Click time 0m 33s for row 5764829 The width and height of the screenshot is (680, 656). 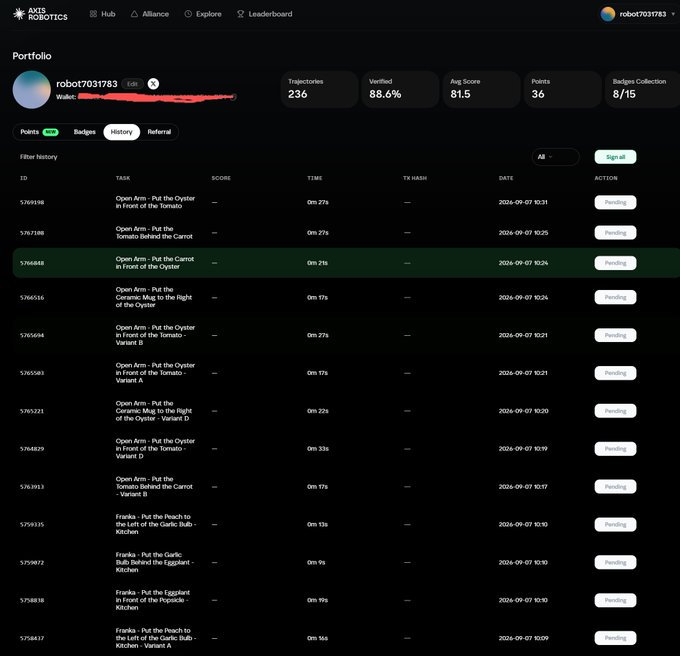318,449
